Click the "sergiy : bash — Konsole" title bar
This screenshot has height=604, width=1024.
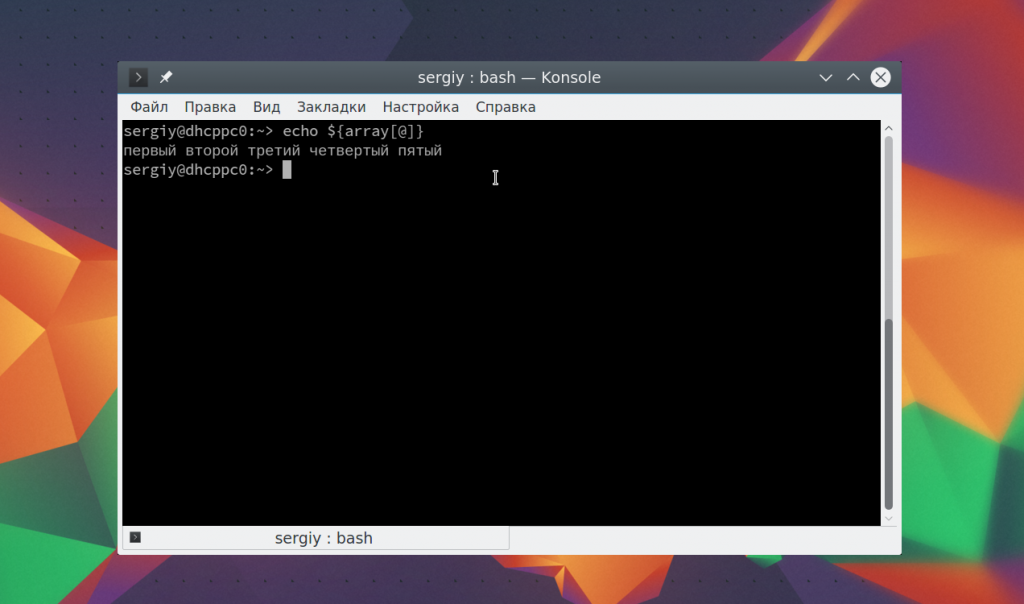pyautogui.click(x=509, y=78)
